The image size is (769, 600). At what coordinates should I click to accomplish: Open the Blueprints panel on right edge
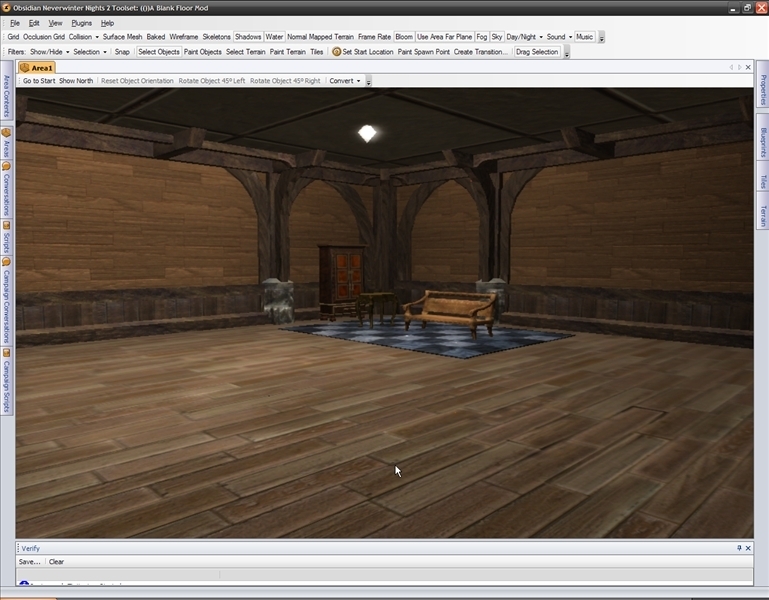[x=762, y=143]
